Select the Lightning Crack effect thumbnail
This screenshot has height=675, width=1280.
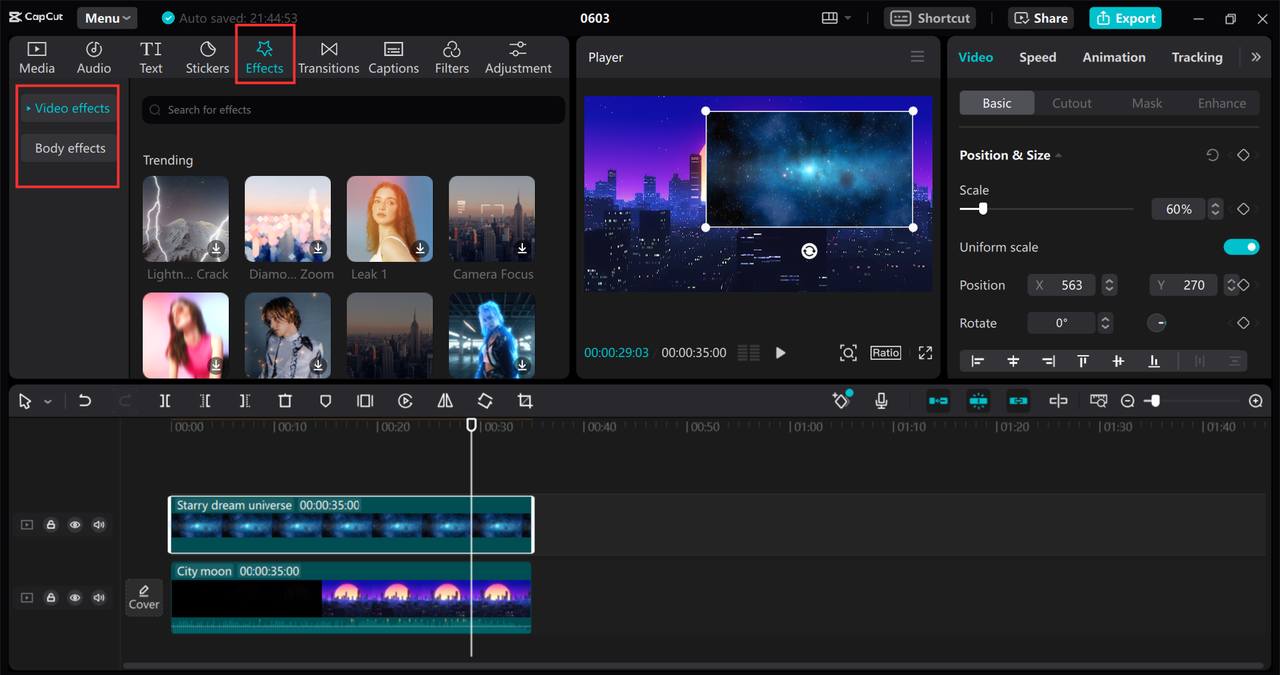186,219
